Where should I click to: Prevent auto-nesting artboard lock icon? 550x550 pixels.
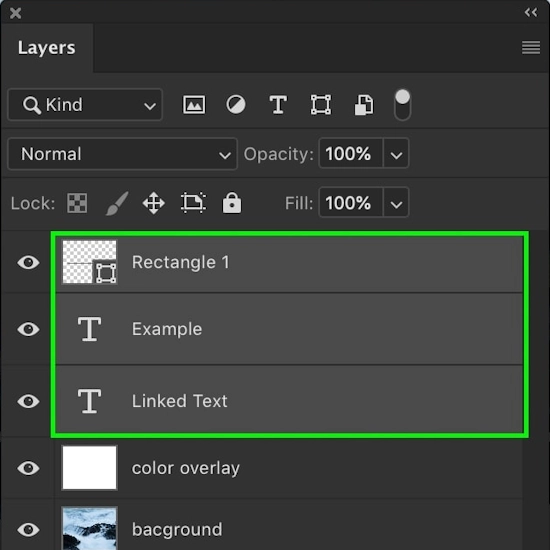(x=193, y=202)
